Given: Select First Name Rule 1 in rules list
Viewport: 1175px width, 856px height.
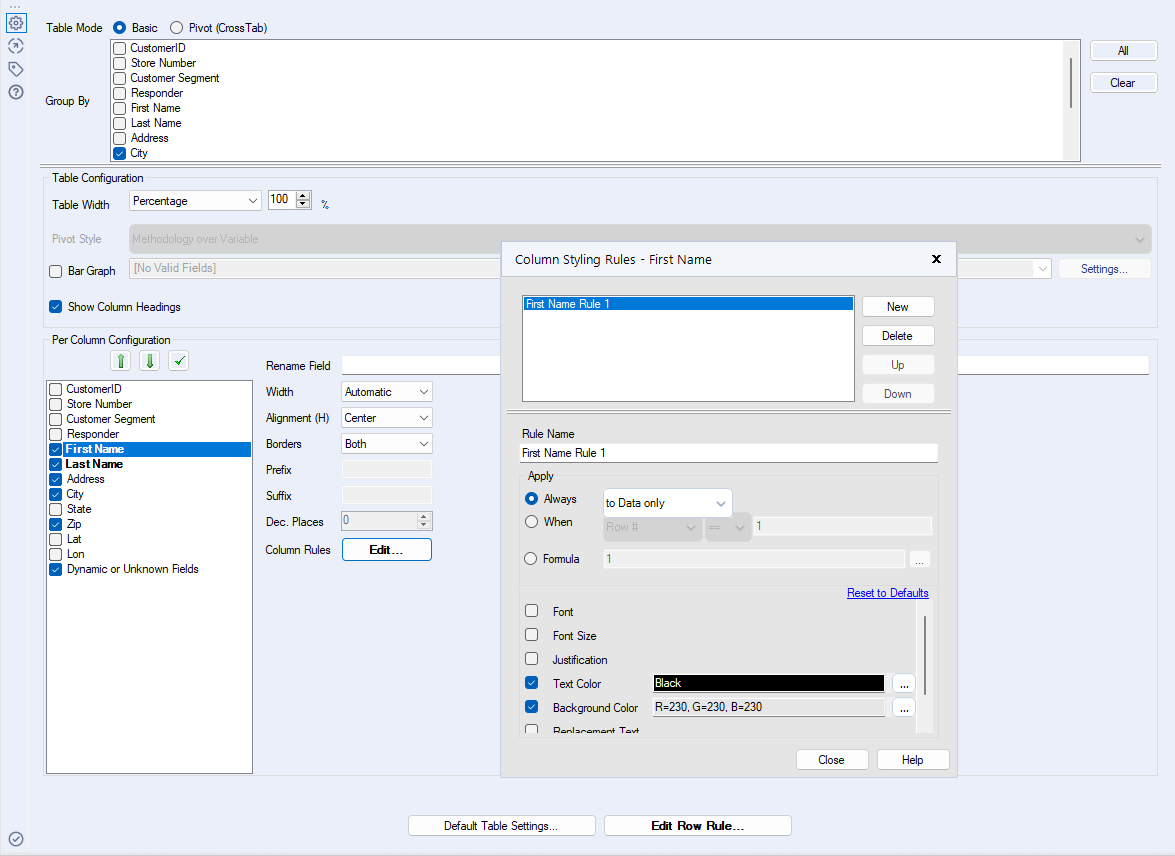Looking at the screenshot, I should pos(688,304).
